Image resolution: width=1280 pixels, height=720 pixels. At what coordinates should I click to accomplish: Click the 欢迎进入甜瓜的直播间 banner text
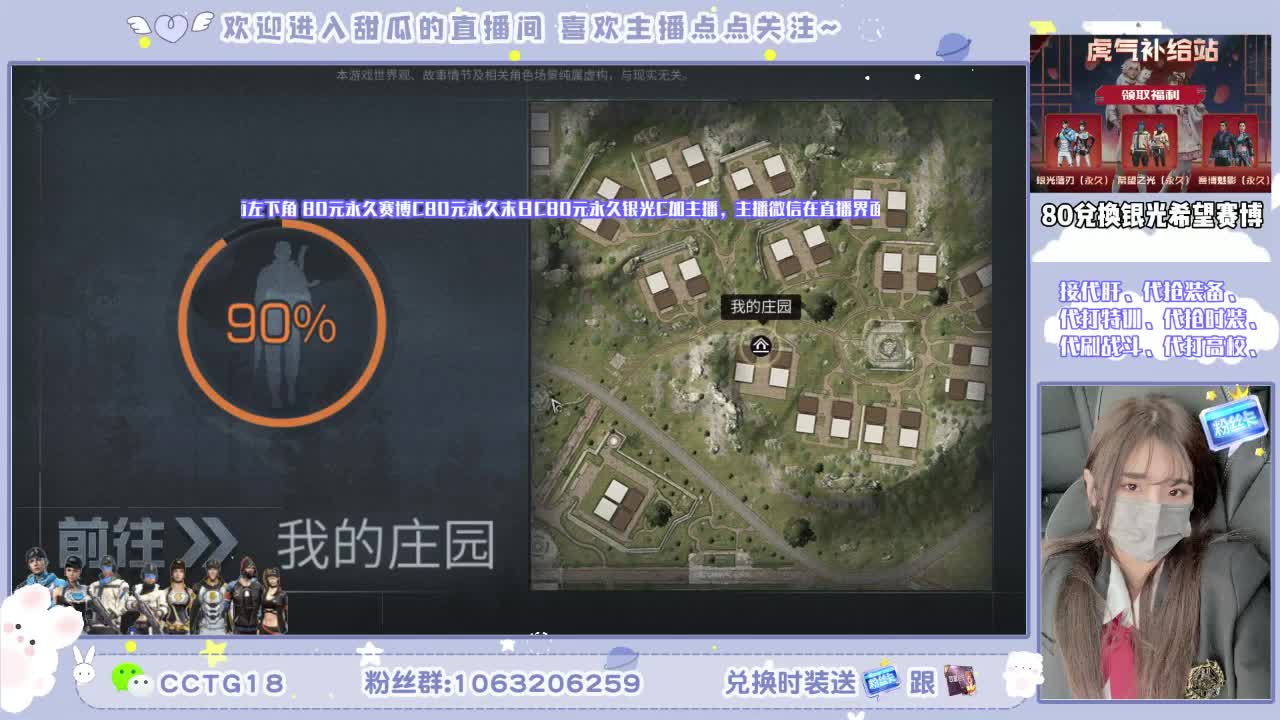pyautogui.click(x=383, y=28)
